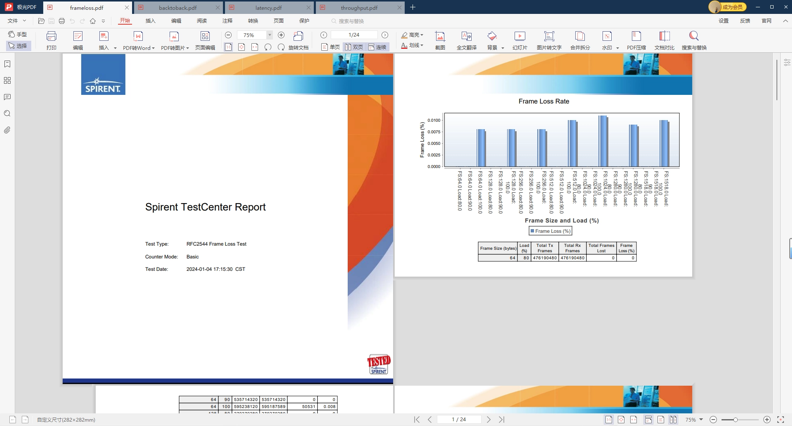Jump to last page in status bar
The height and width of the screenshot is (427, 793).
pyautogui.click(x=502, y=419)
